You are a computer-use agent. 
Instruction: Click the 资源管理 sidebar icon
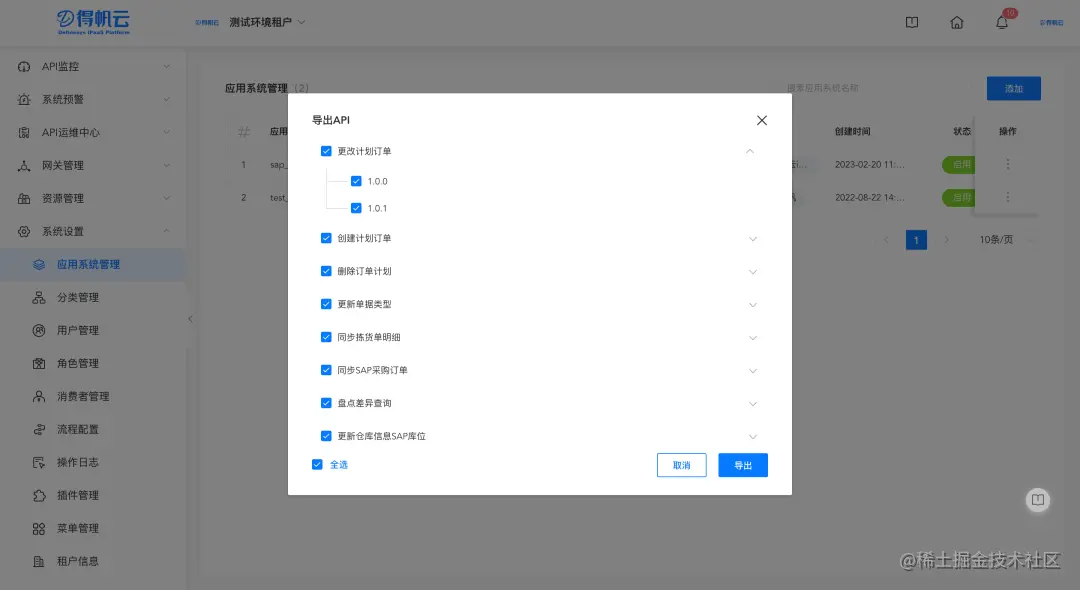coord(24,199)
